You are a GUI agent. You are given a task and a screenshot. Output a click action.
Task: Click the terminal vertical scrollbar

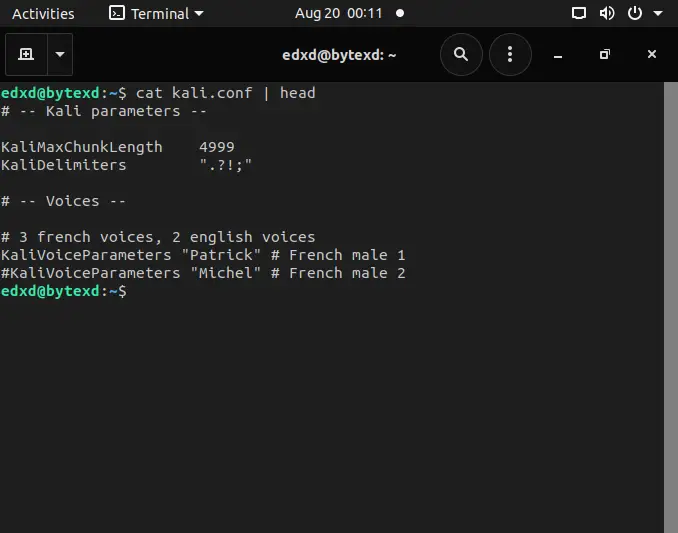tap(671, 307)
